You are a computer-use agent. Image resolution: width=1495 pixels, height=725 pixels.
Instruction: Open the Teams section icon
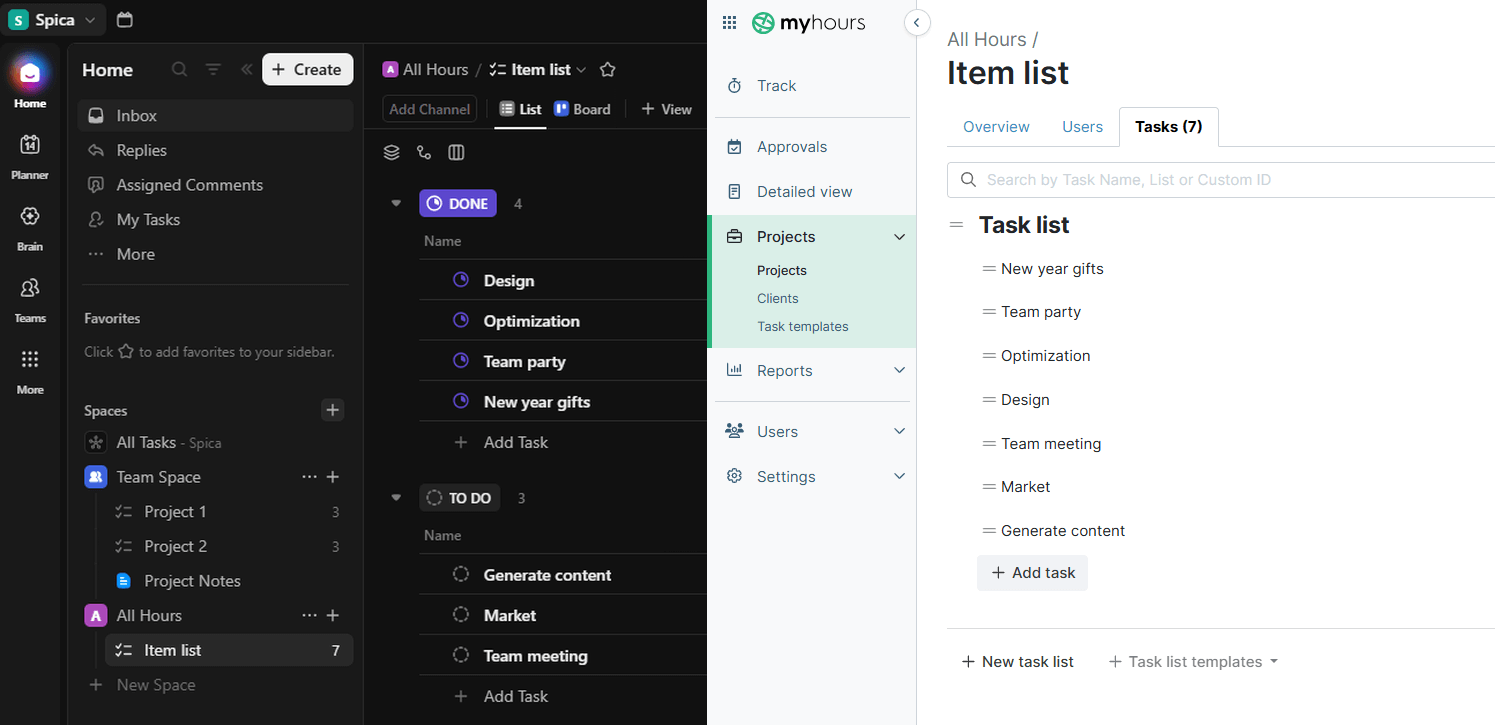30,293
